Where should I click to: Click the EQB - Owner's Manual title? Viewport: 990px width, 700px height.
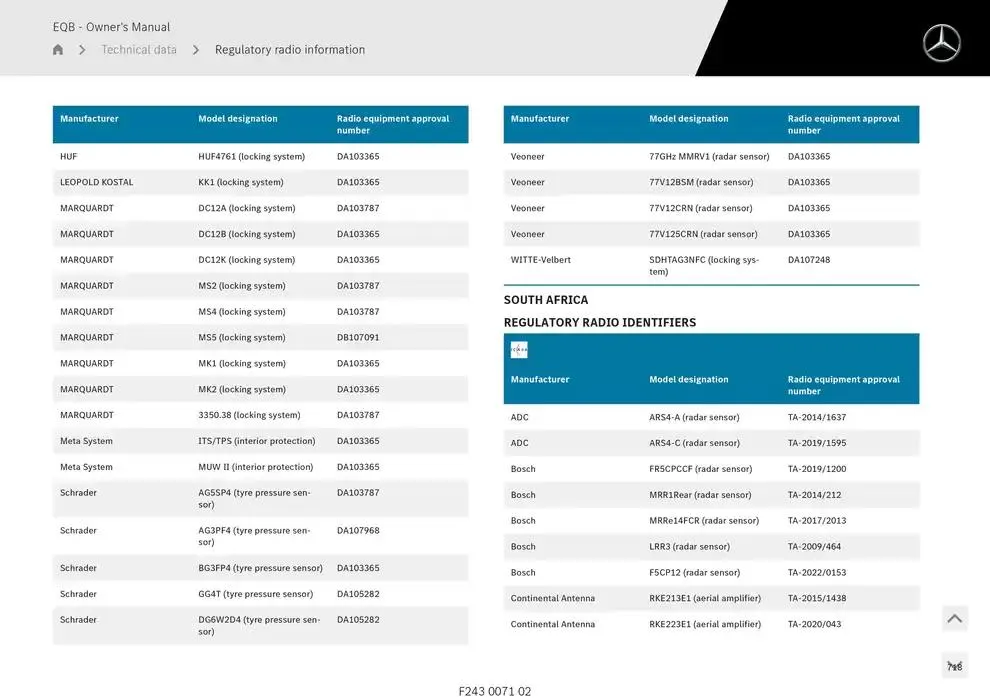pos(111,27)
